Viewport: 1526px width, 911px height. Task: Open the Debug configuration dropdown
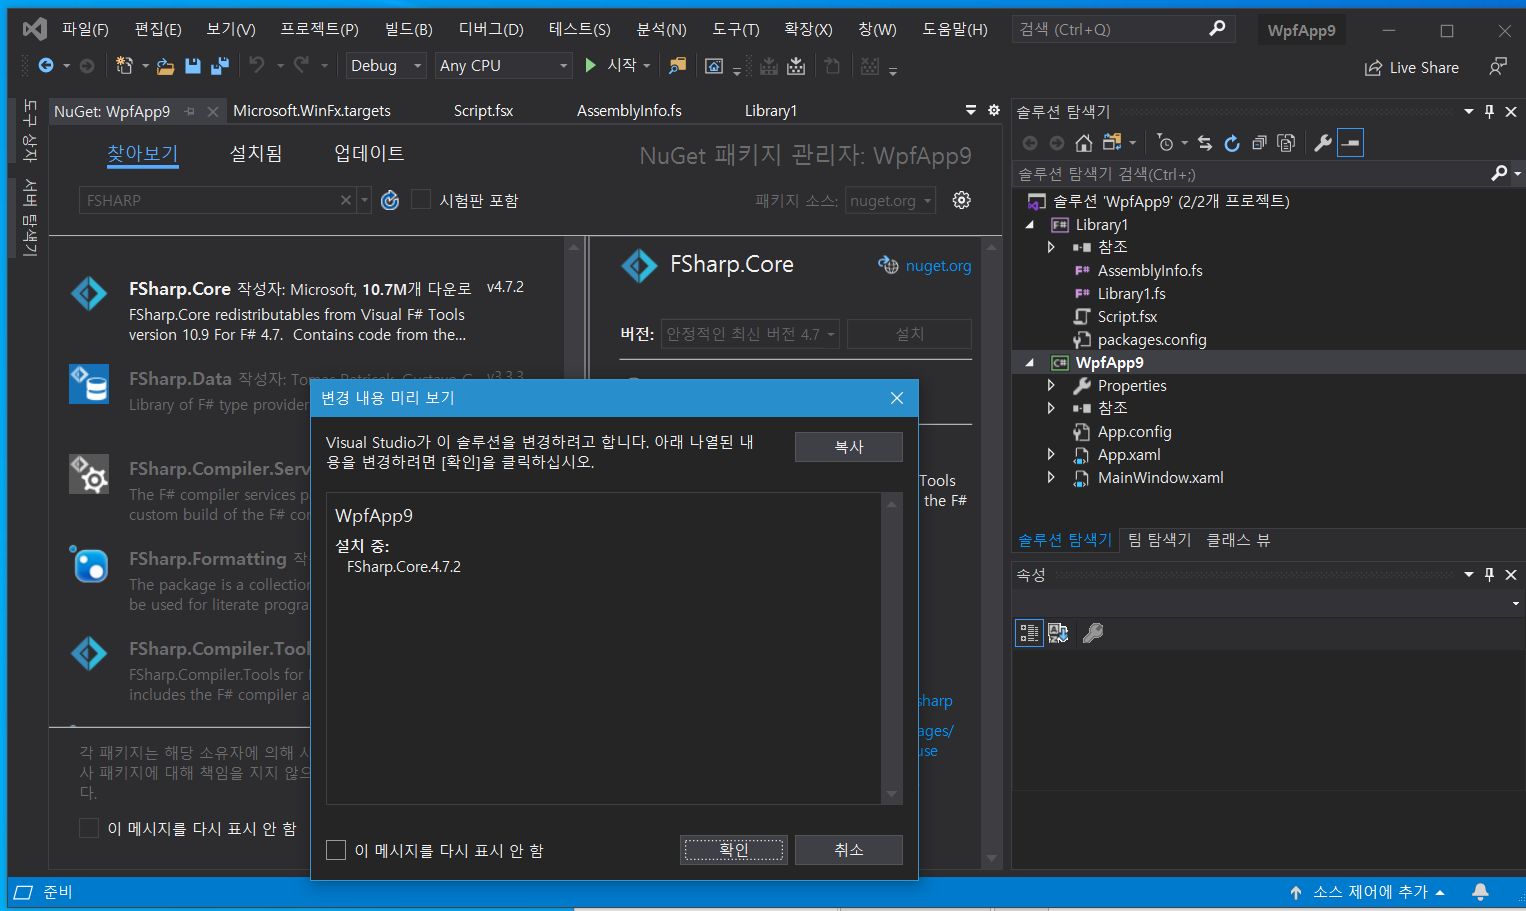click(x=386, y=66)
